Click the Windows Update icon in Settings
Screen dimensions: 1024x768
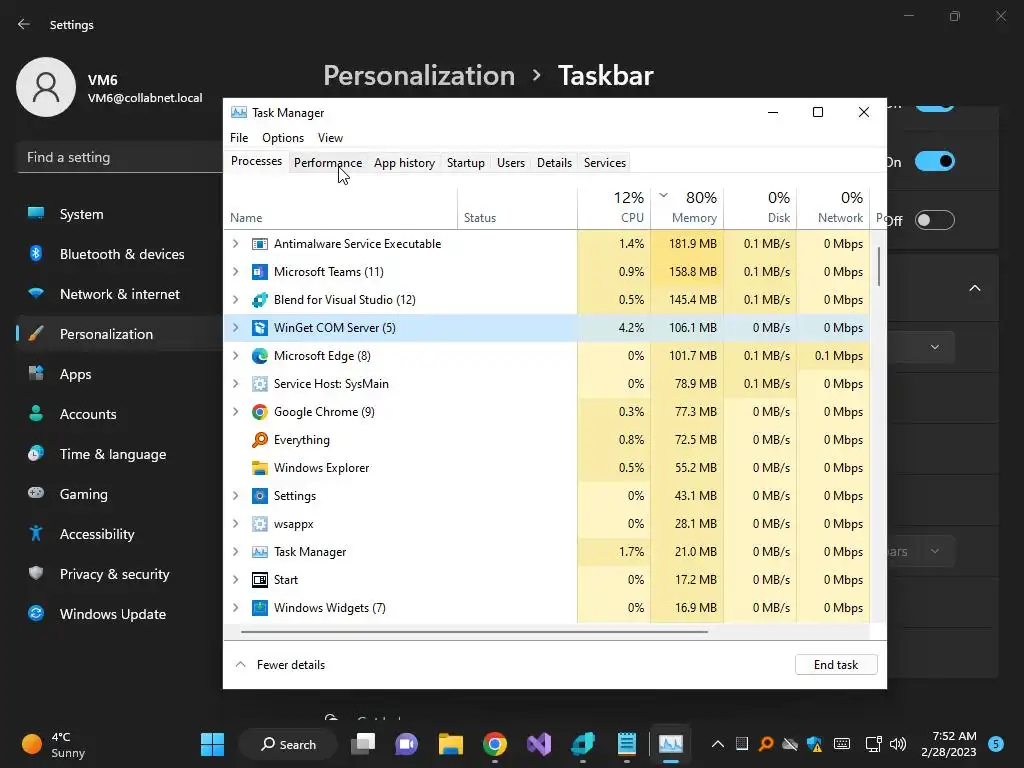36,614
